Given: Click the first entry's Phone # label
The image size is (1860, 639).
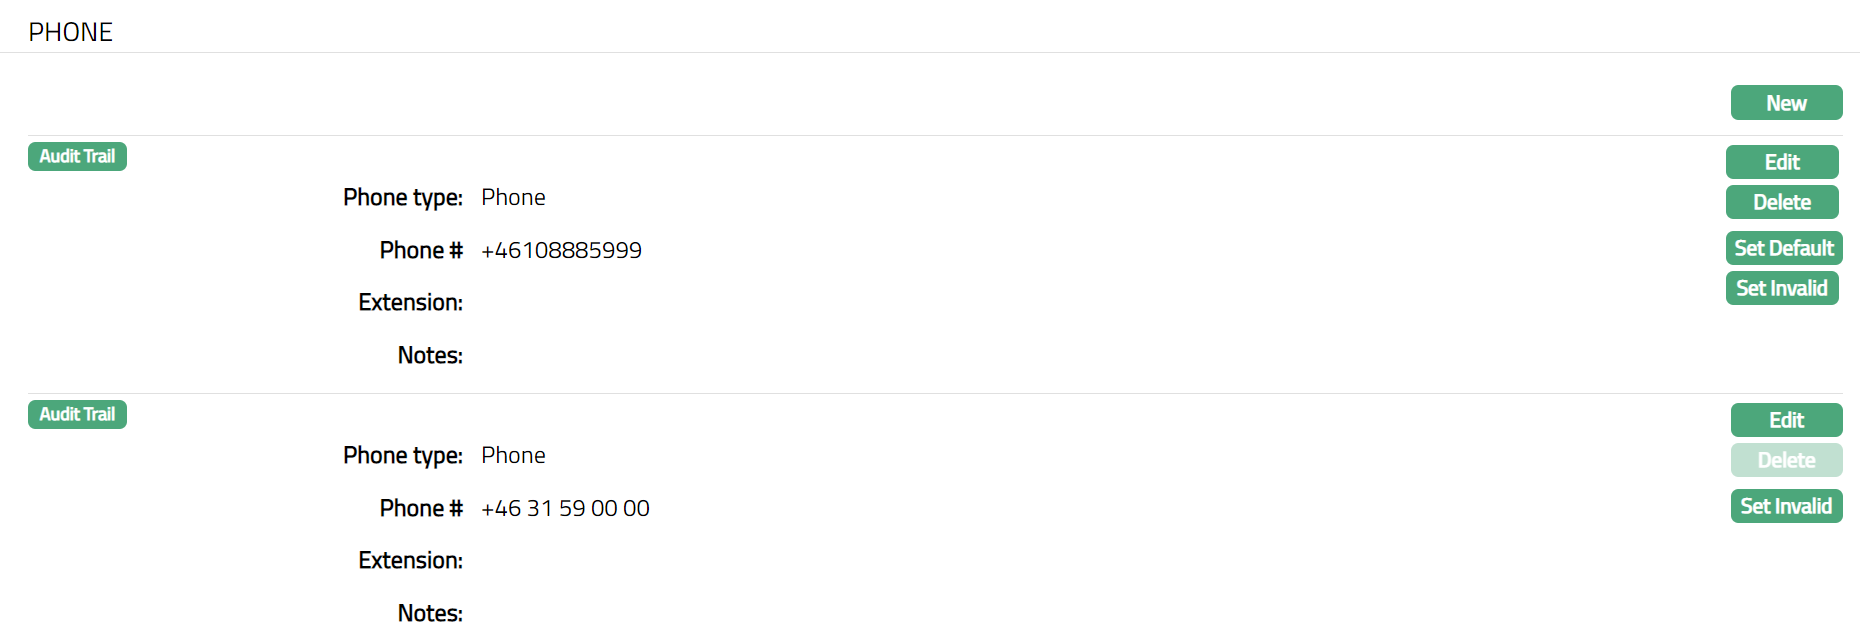Looking at the screenshot, I should click(421, 250).
